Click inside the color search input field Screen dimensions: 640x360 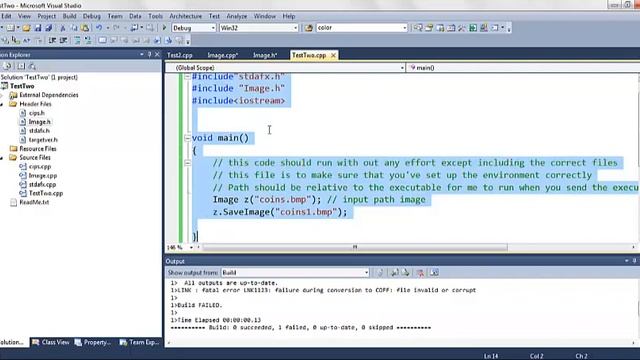pyautogui.click(x=358, y=28)
